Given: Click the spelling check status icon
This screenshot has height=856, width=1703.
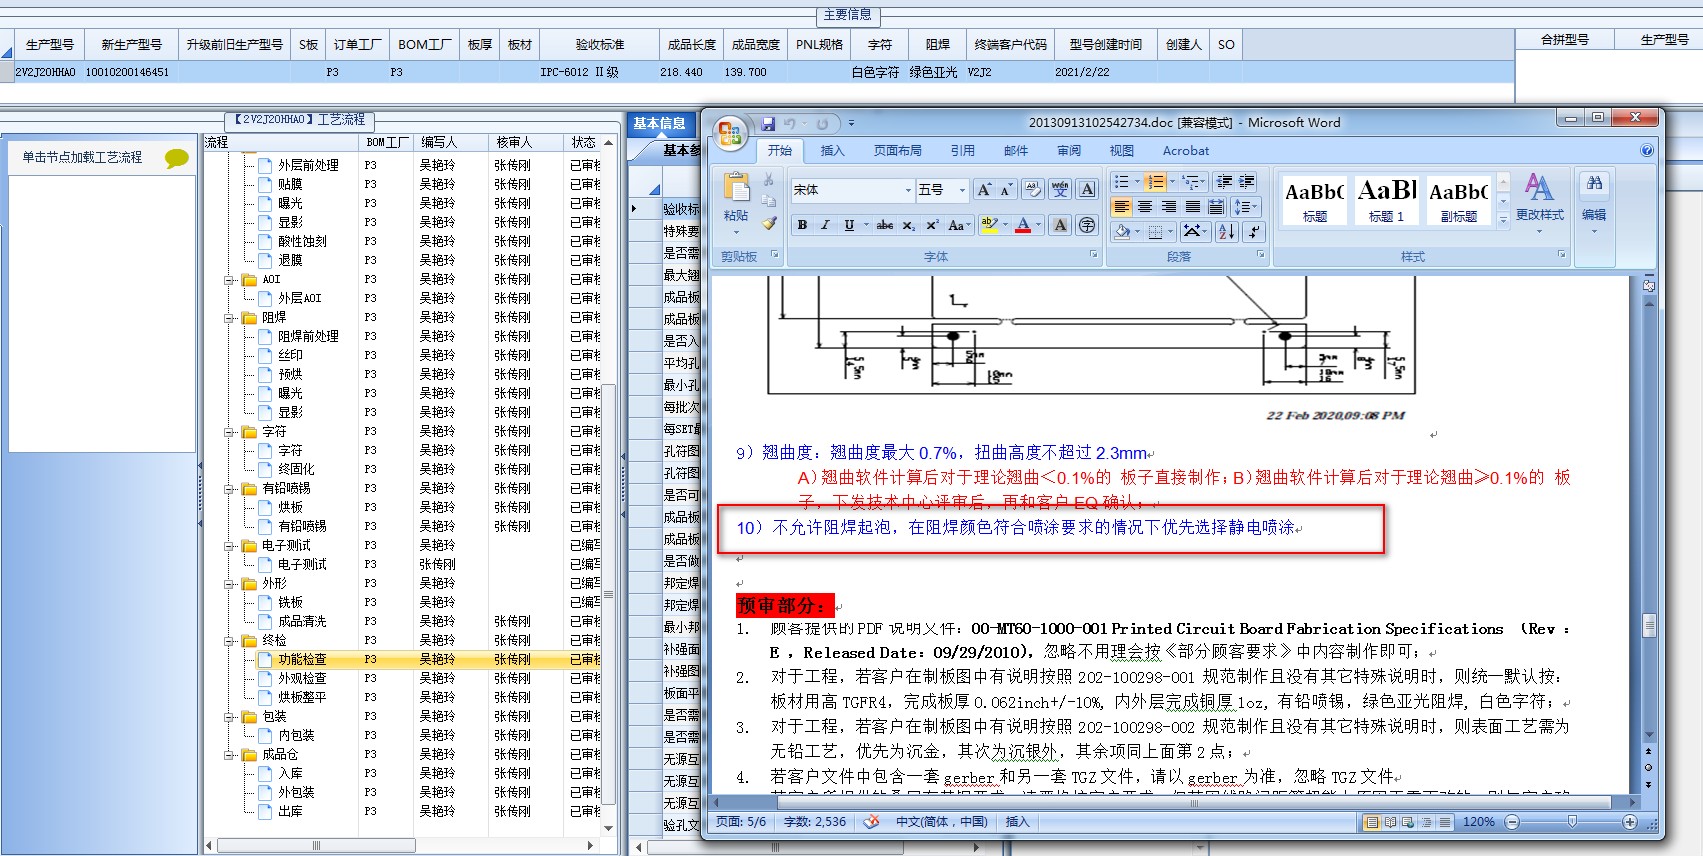Looking at the screenshot, I should tap(872, 822).
